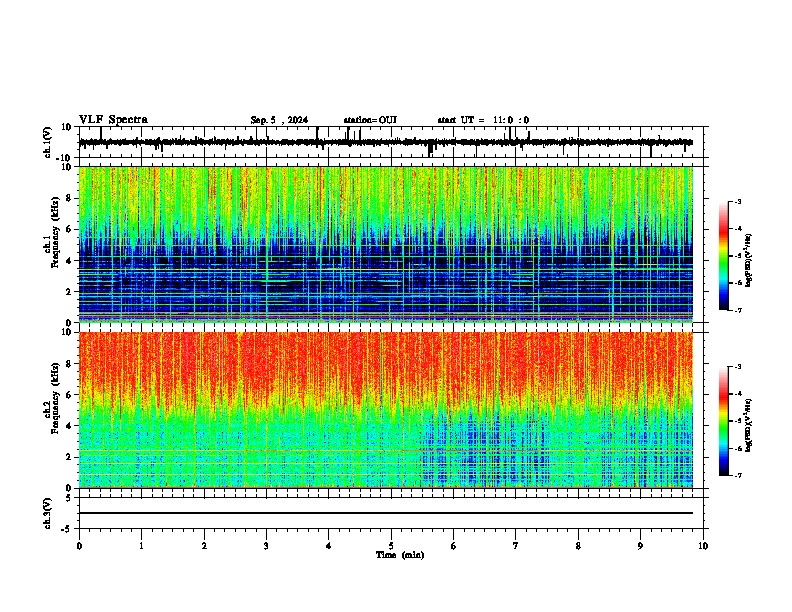Click the ch.1 voltage waveform trace

click(x=386, y=142)
